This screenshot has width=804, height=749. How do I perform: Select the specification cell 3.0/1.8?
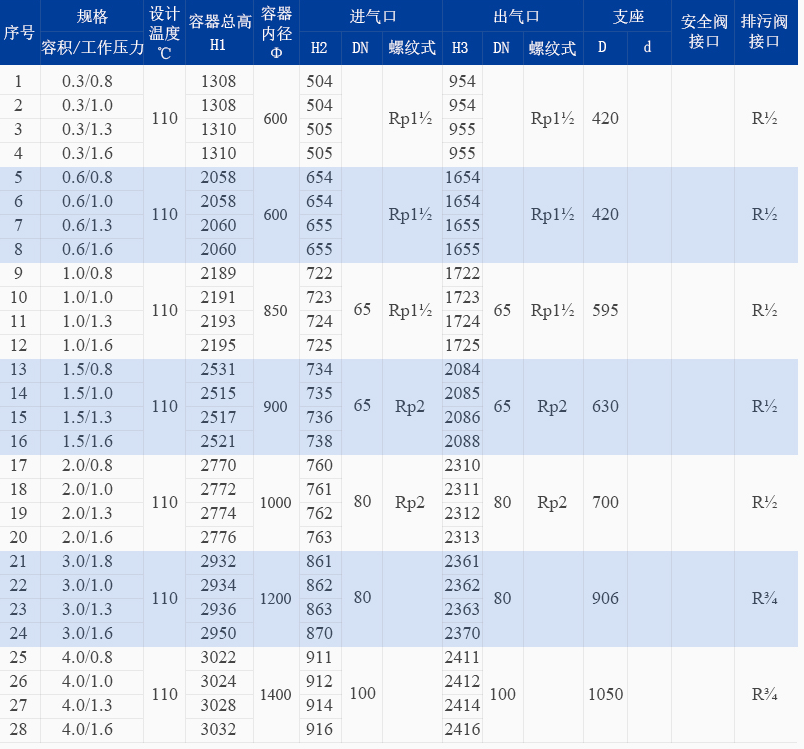coord(92,562)
